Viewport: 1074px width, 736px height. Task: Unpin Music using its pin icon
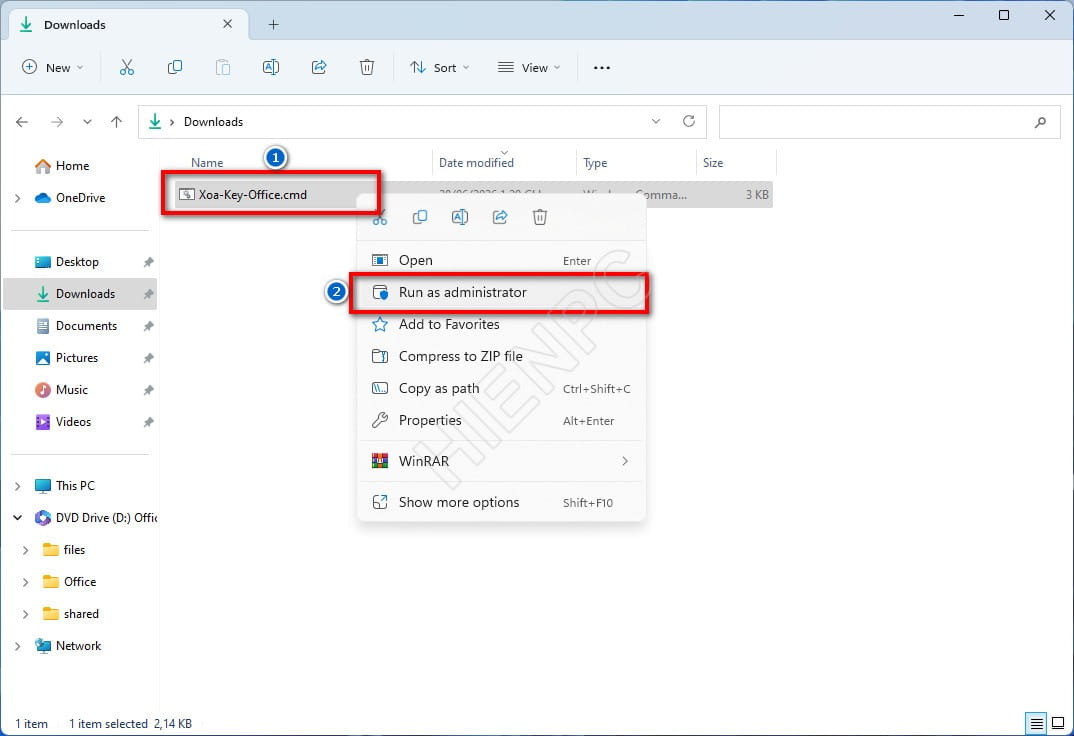148,390
